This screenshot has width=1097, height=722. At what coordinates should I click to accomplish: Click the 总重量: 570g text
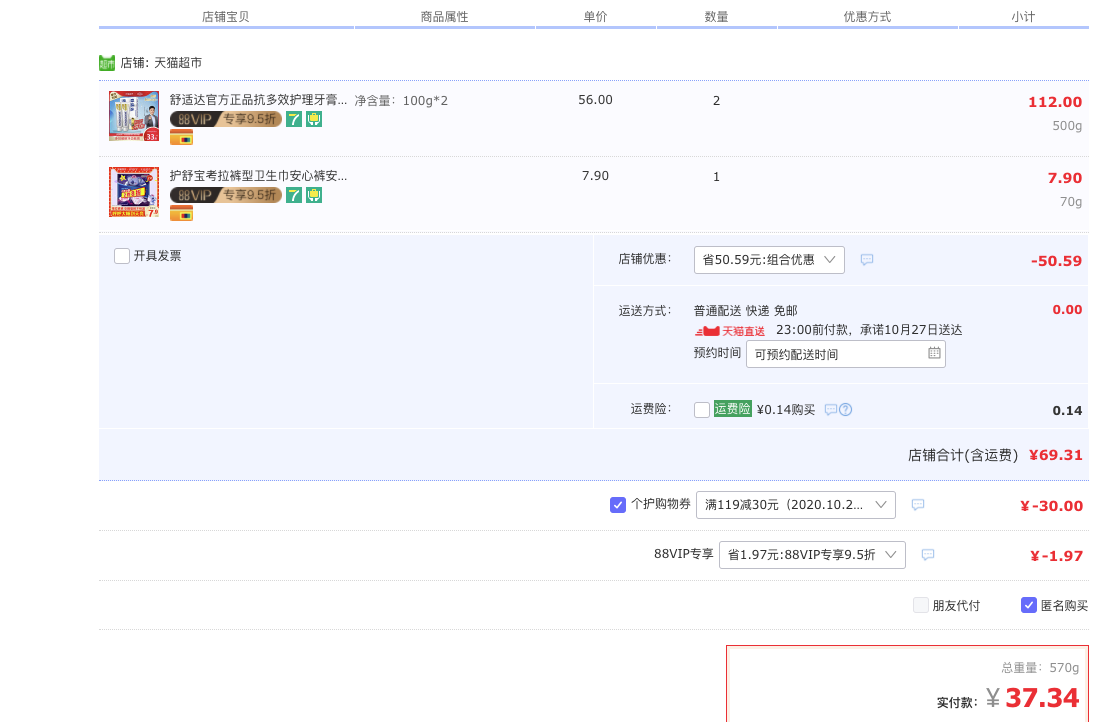(x=1040, y=667)
